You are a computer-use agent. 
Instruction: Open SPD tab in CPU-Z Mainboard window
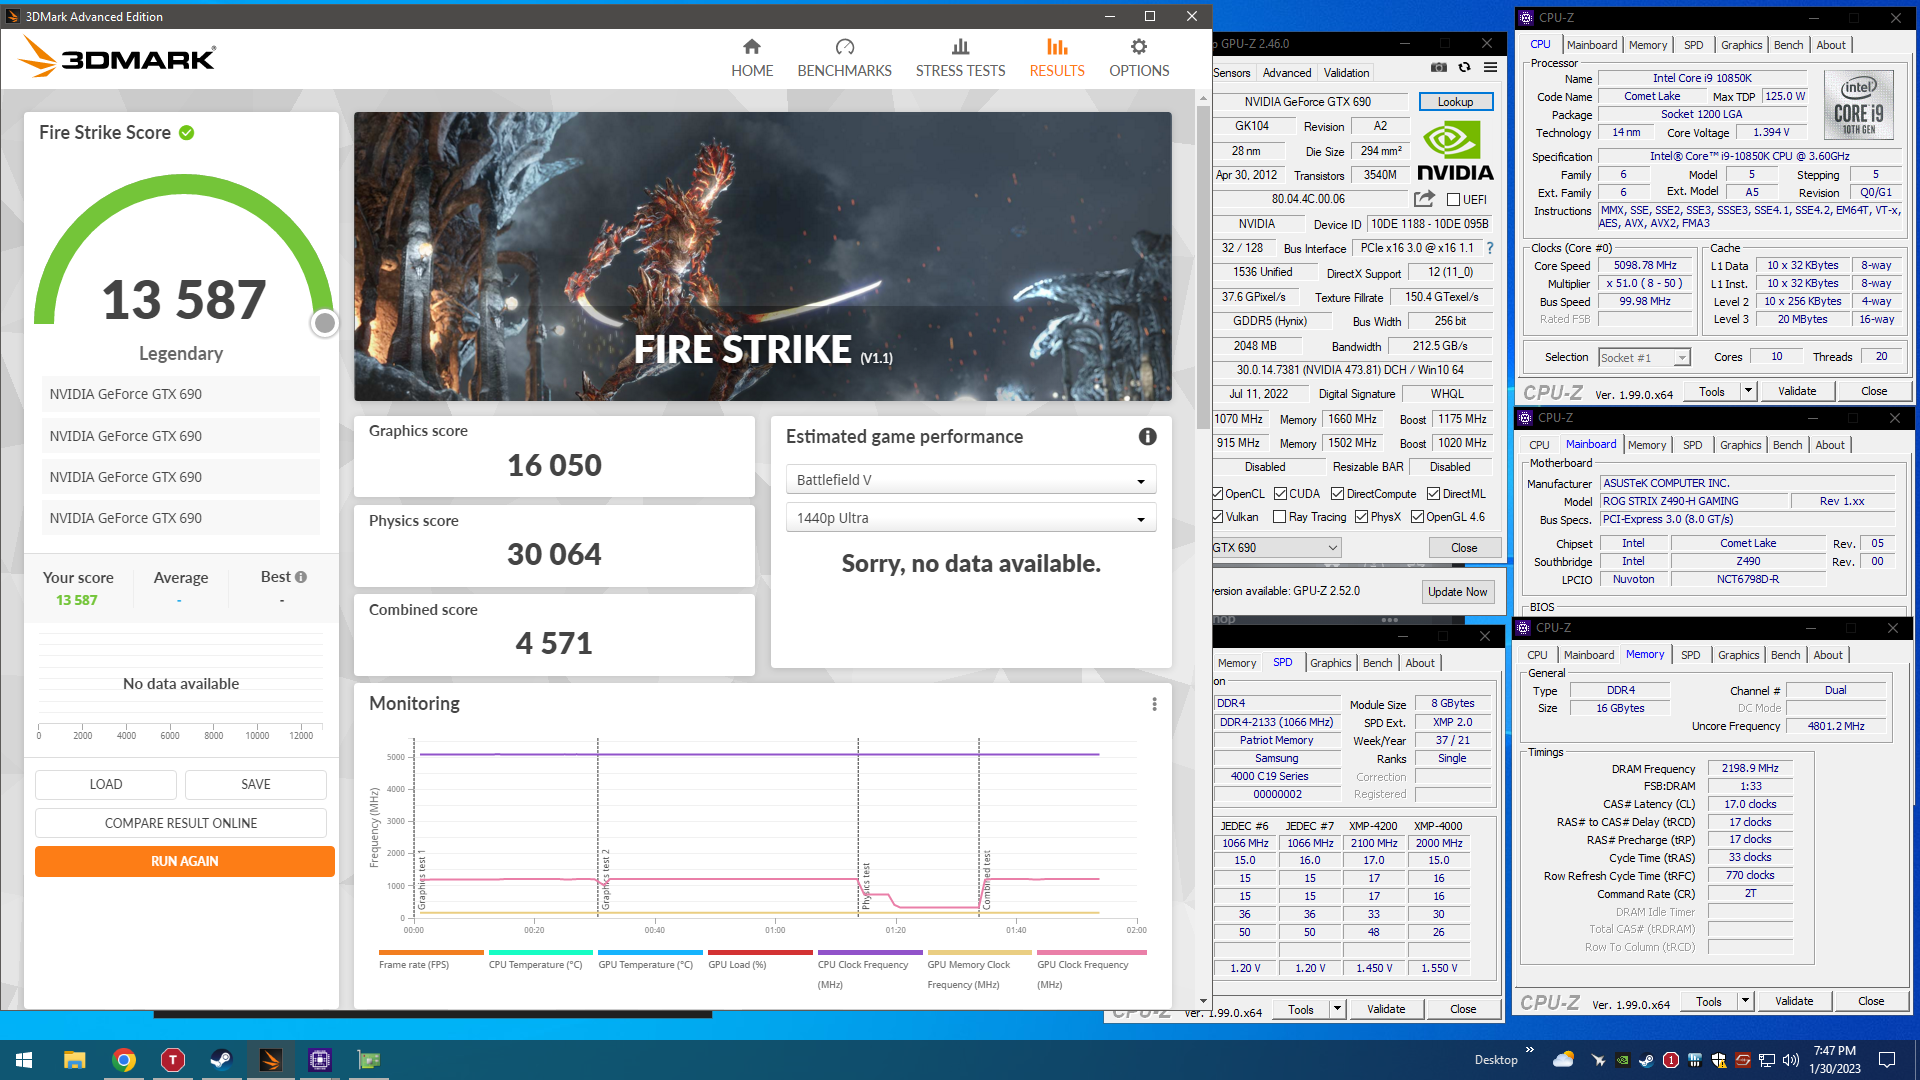tap(1692, 445)
